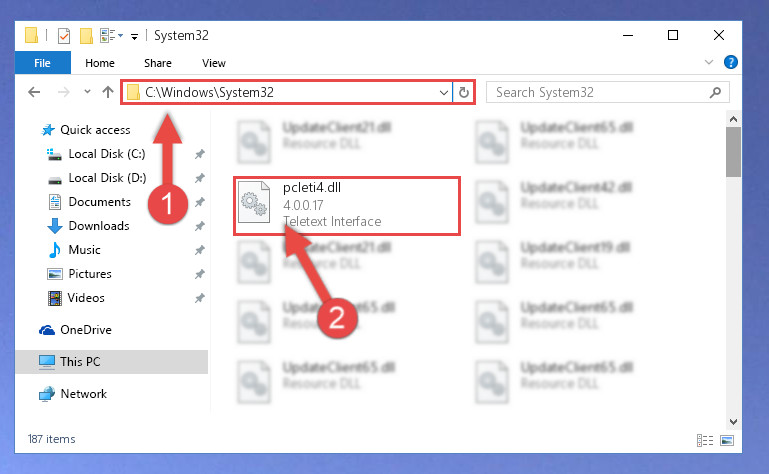This screenshot has height=474, width=769.
Task: Switch to details view icon in status bar
Action: coord(705,440)
